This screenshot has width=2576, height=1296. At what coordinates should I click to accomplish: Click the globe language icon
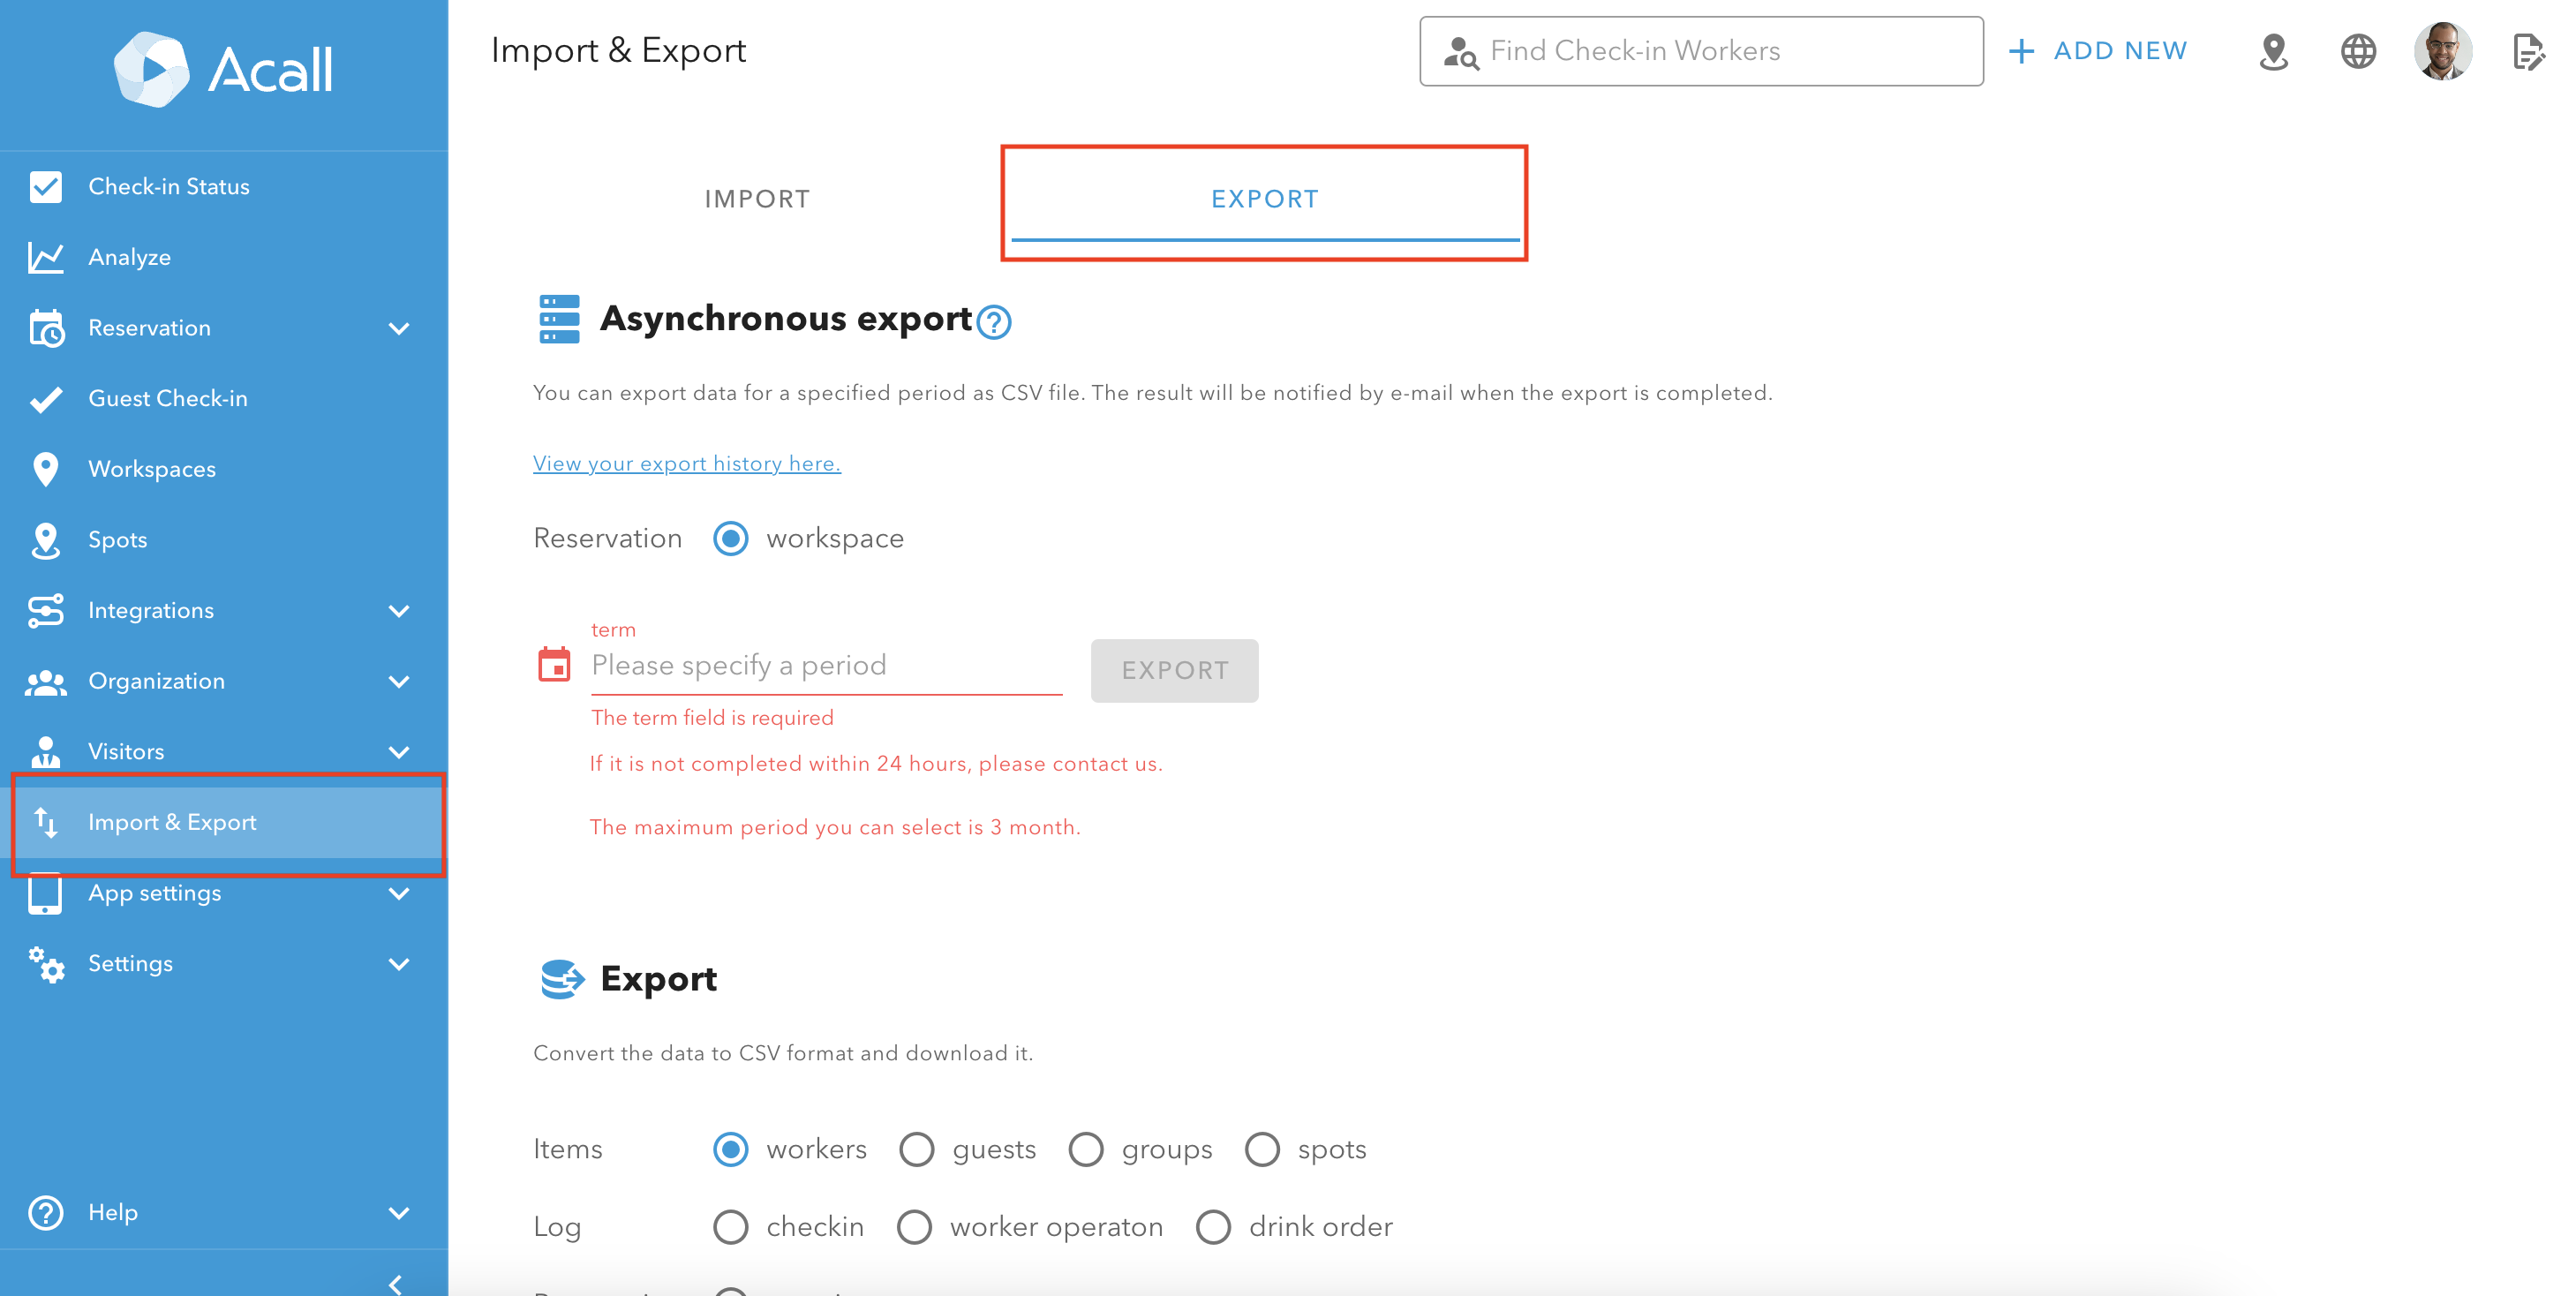tap(2359, 50)
